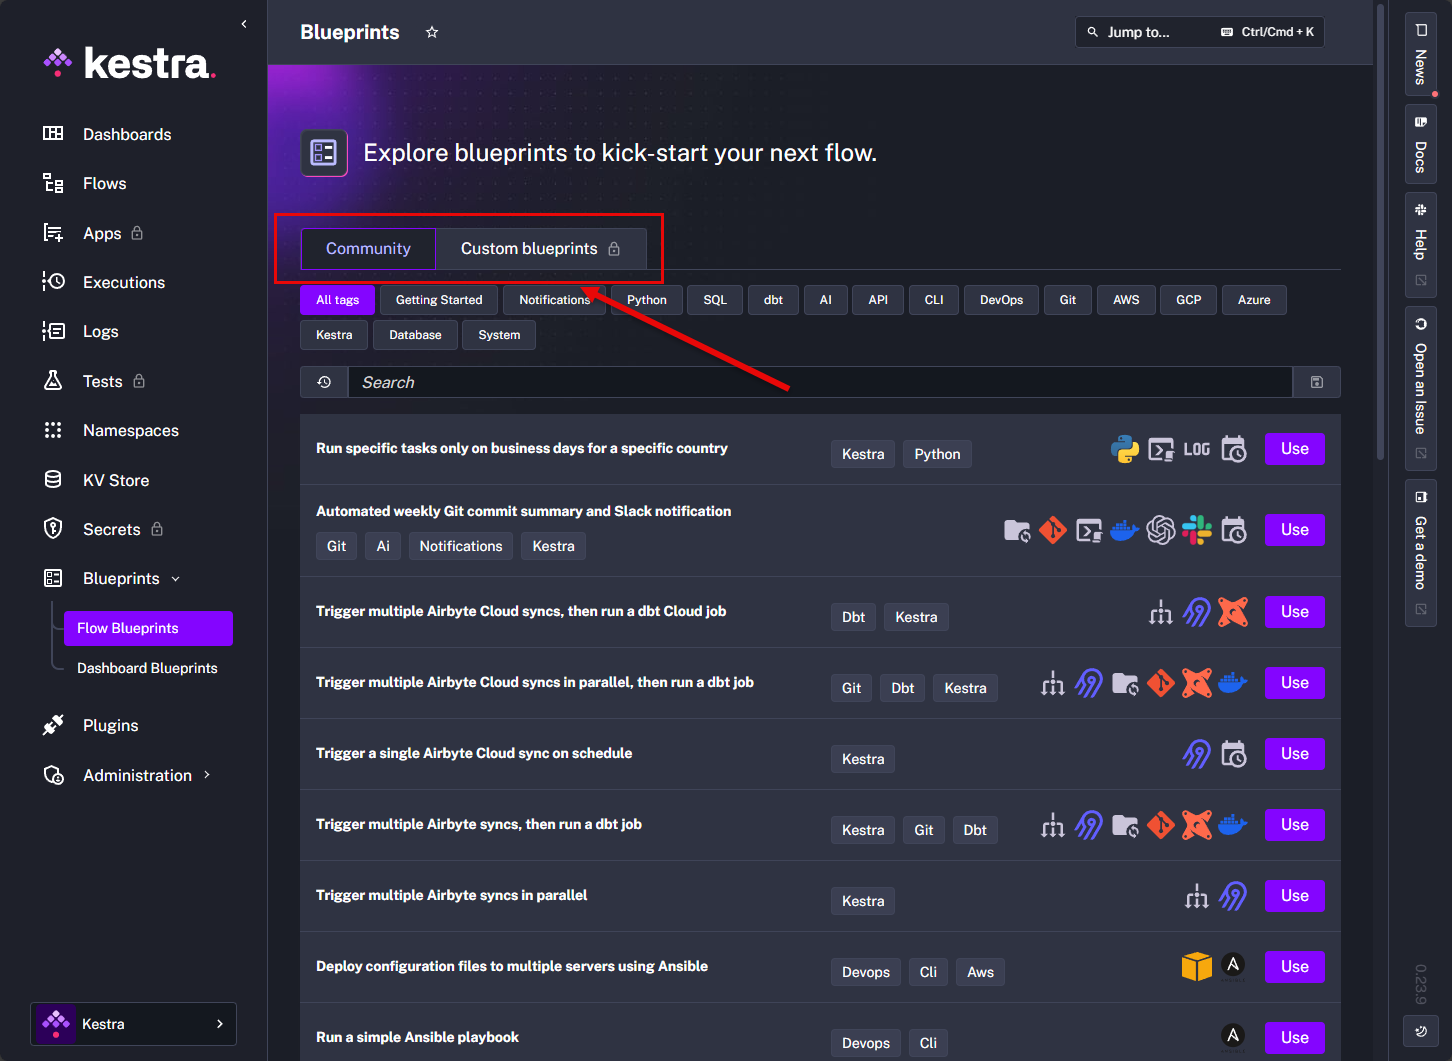The width and height of the screenshot is (1452, 1061).
Task: Switch to the Custom blueprints tab
Action: [541, 249]
